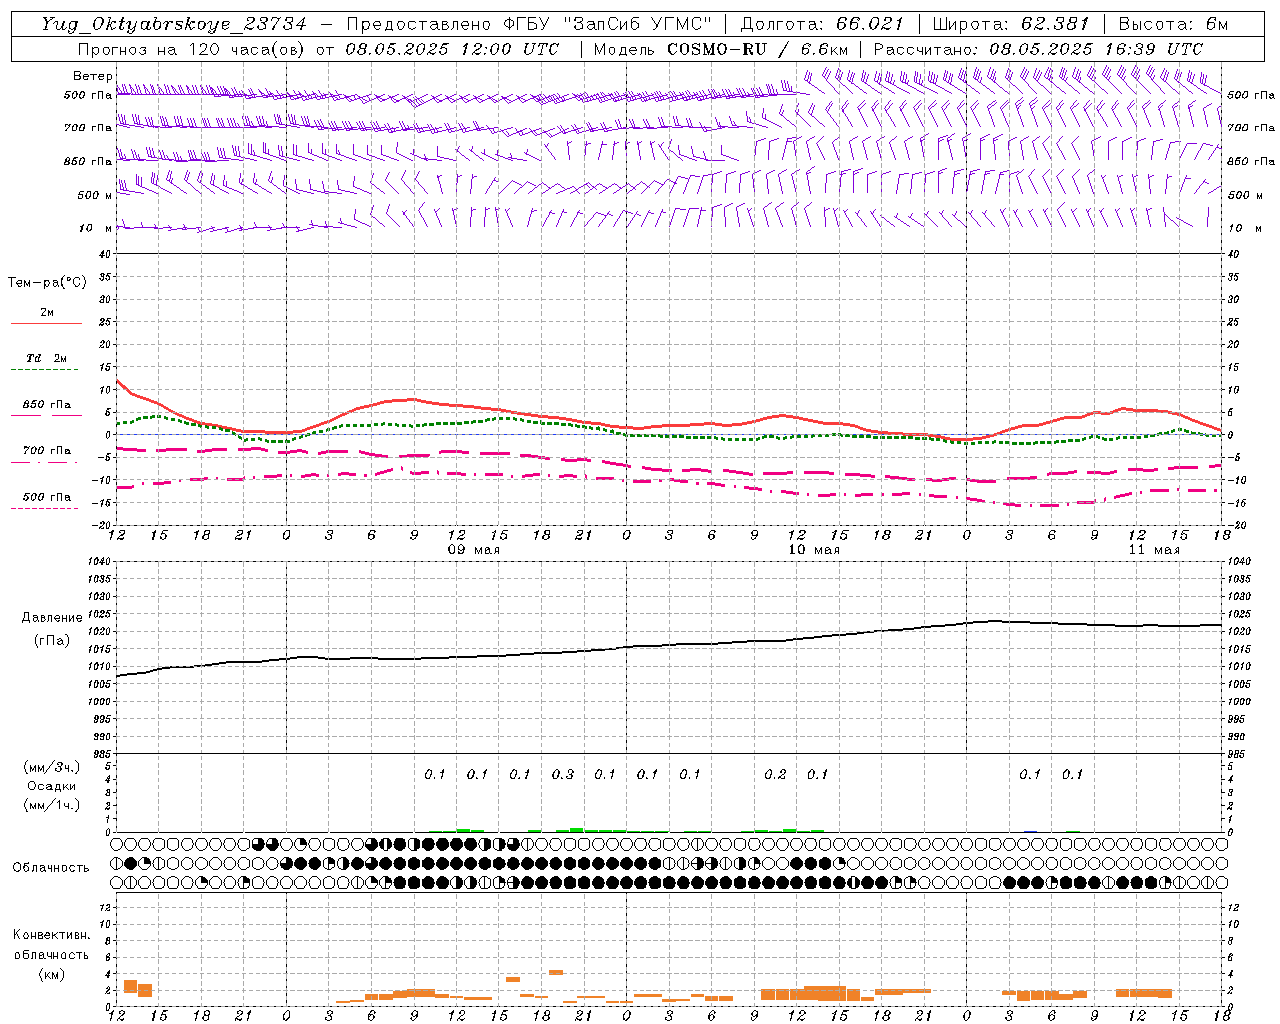Click the '(км)' unit under convective cloudiness
1280x1024 pixels.
[x=51, y=974]
